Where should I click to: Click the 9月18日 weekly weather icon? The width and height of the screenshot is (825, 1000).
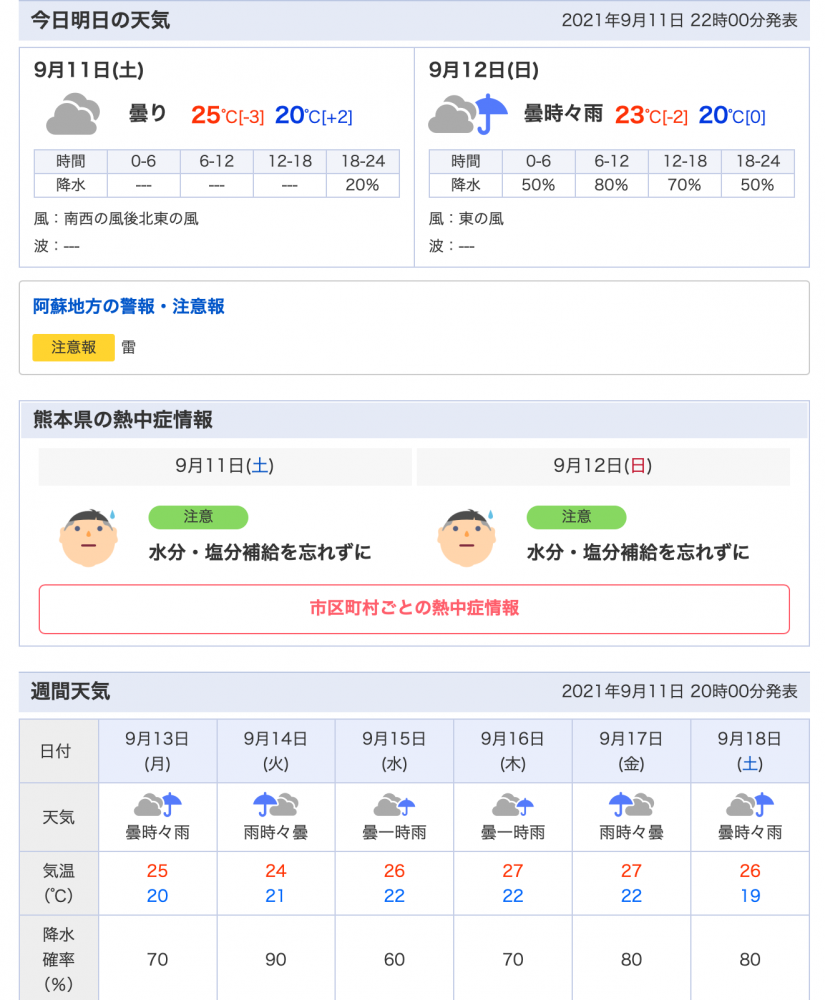pos(750,805)
